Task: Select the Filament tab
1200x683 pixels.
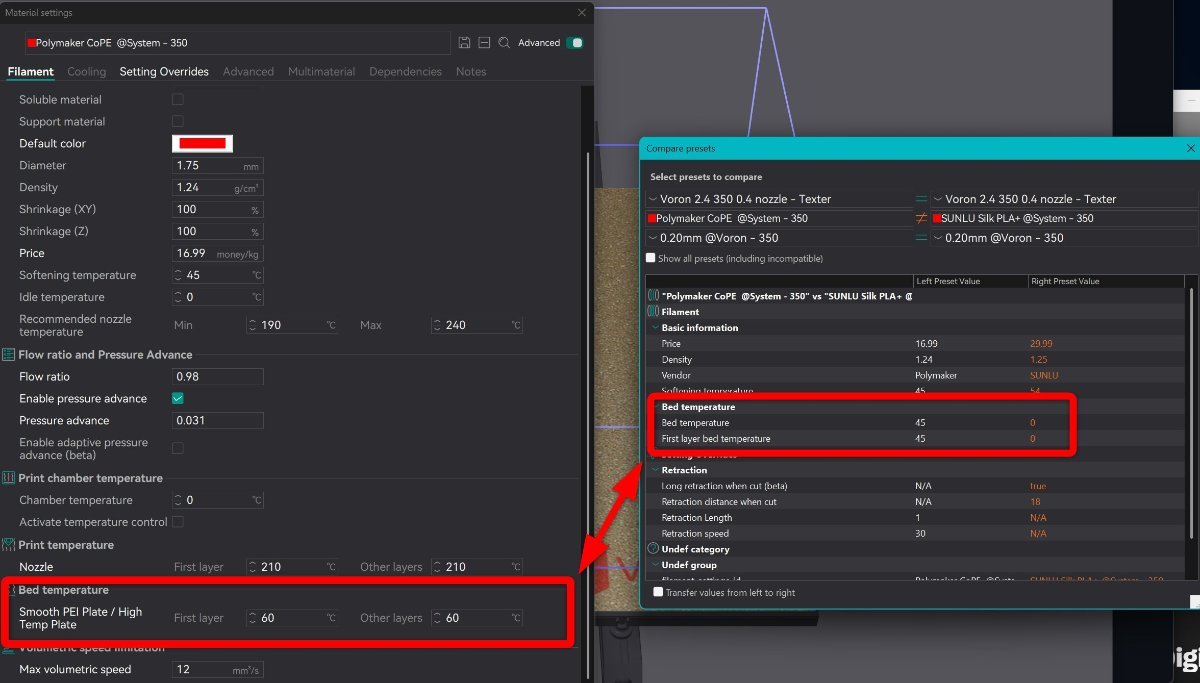Action: click(30, 72)
